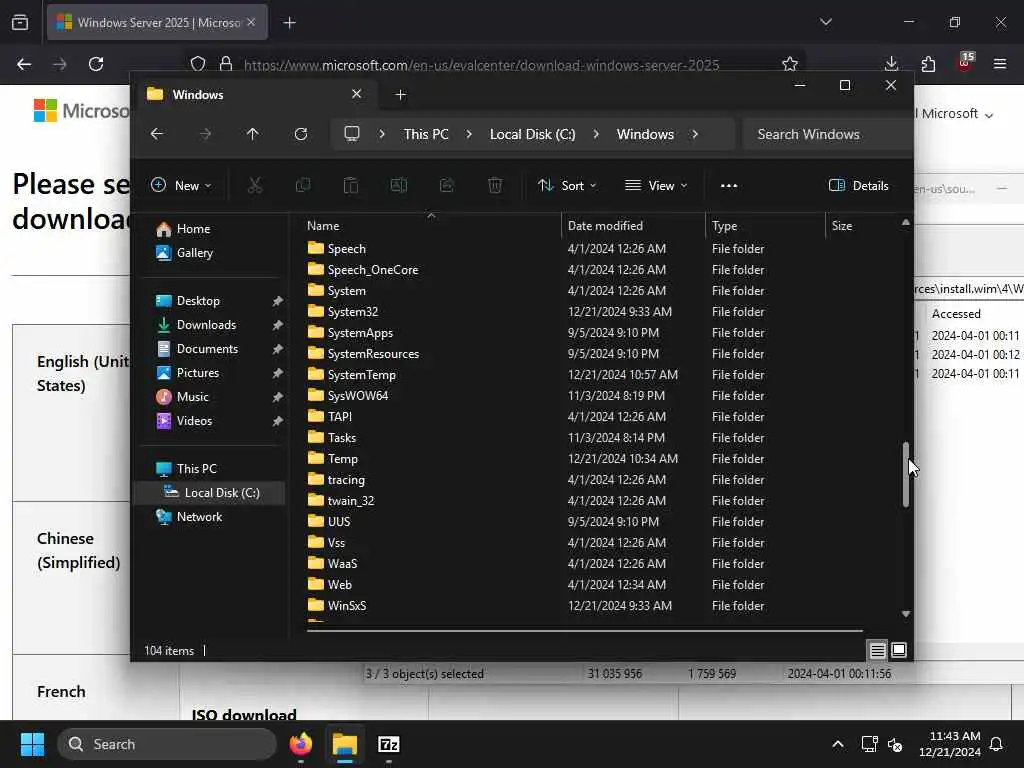Sort by the Date modified column header
Viewport: 1024px width, 768px height.
[x=605, y=225]
